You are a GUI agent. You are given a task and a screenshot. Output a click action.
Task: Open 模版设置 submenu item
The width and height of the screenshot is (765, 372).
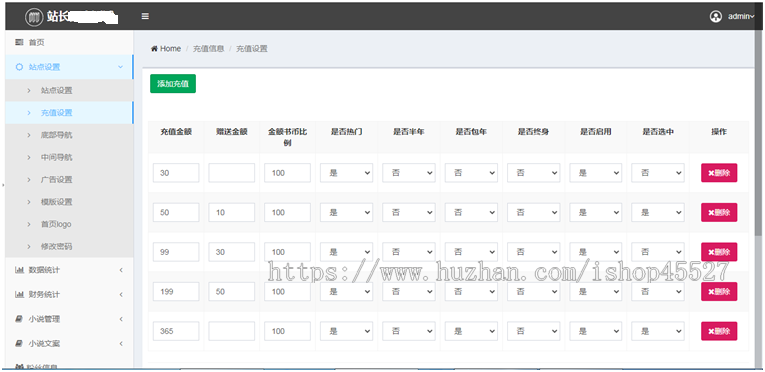tap(69, 202)
